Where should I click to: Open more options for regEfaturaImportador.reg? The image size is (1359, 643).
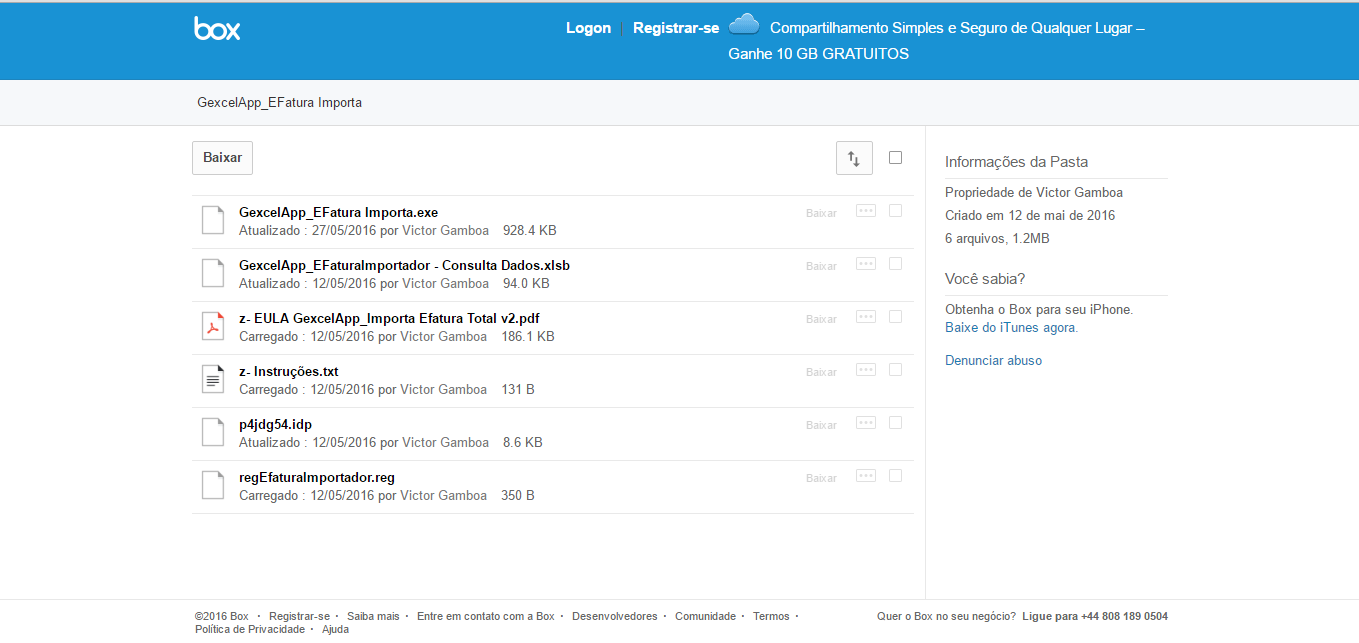866,476
